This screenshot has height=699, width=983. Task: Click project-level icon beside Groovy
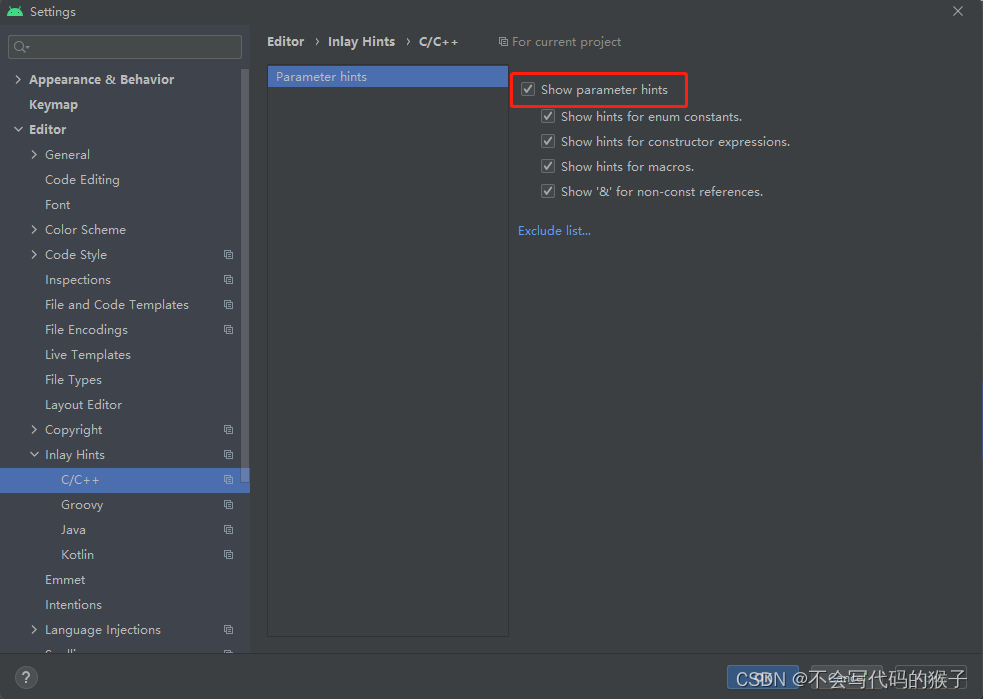coord(228,505)
